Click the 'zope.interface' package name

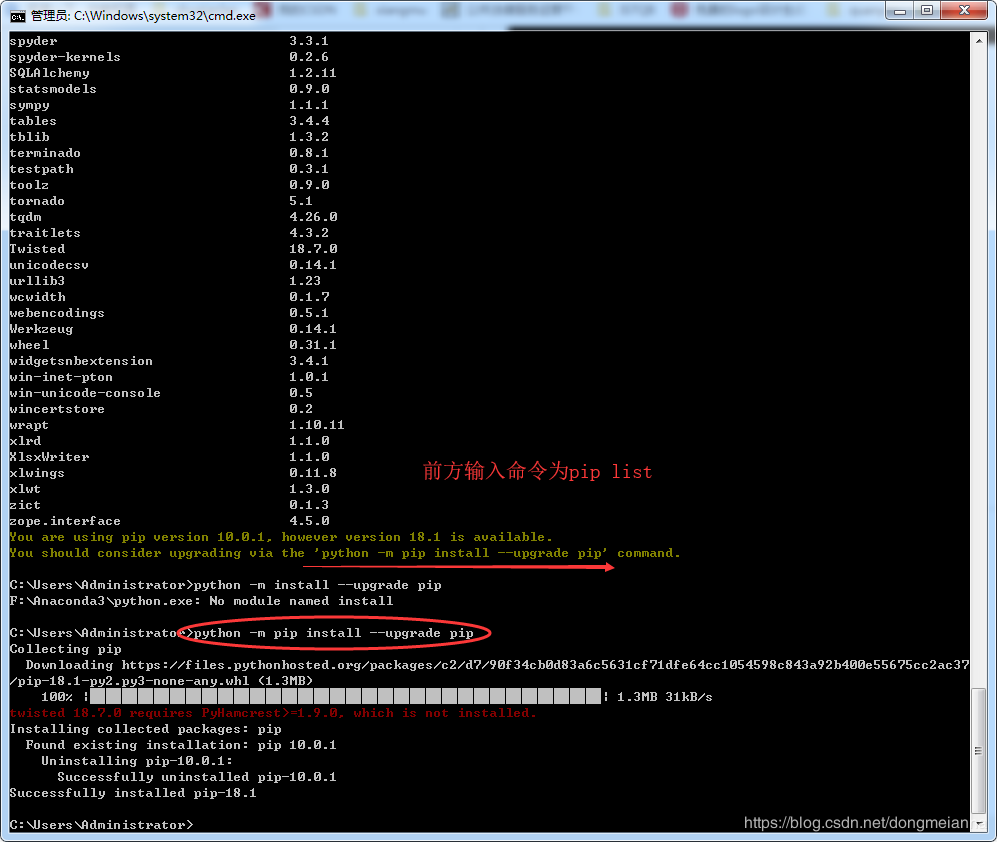pyautogui.click(x=65, y=521)
